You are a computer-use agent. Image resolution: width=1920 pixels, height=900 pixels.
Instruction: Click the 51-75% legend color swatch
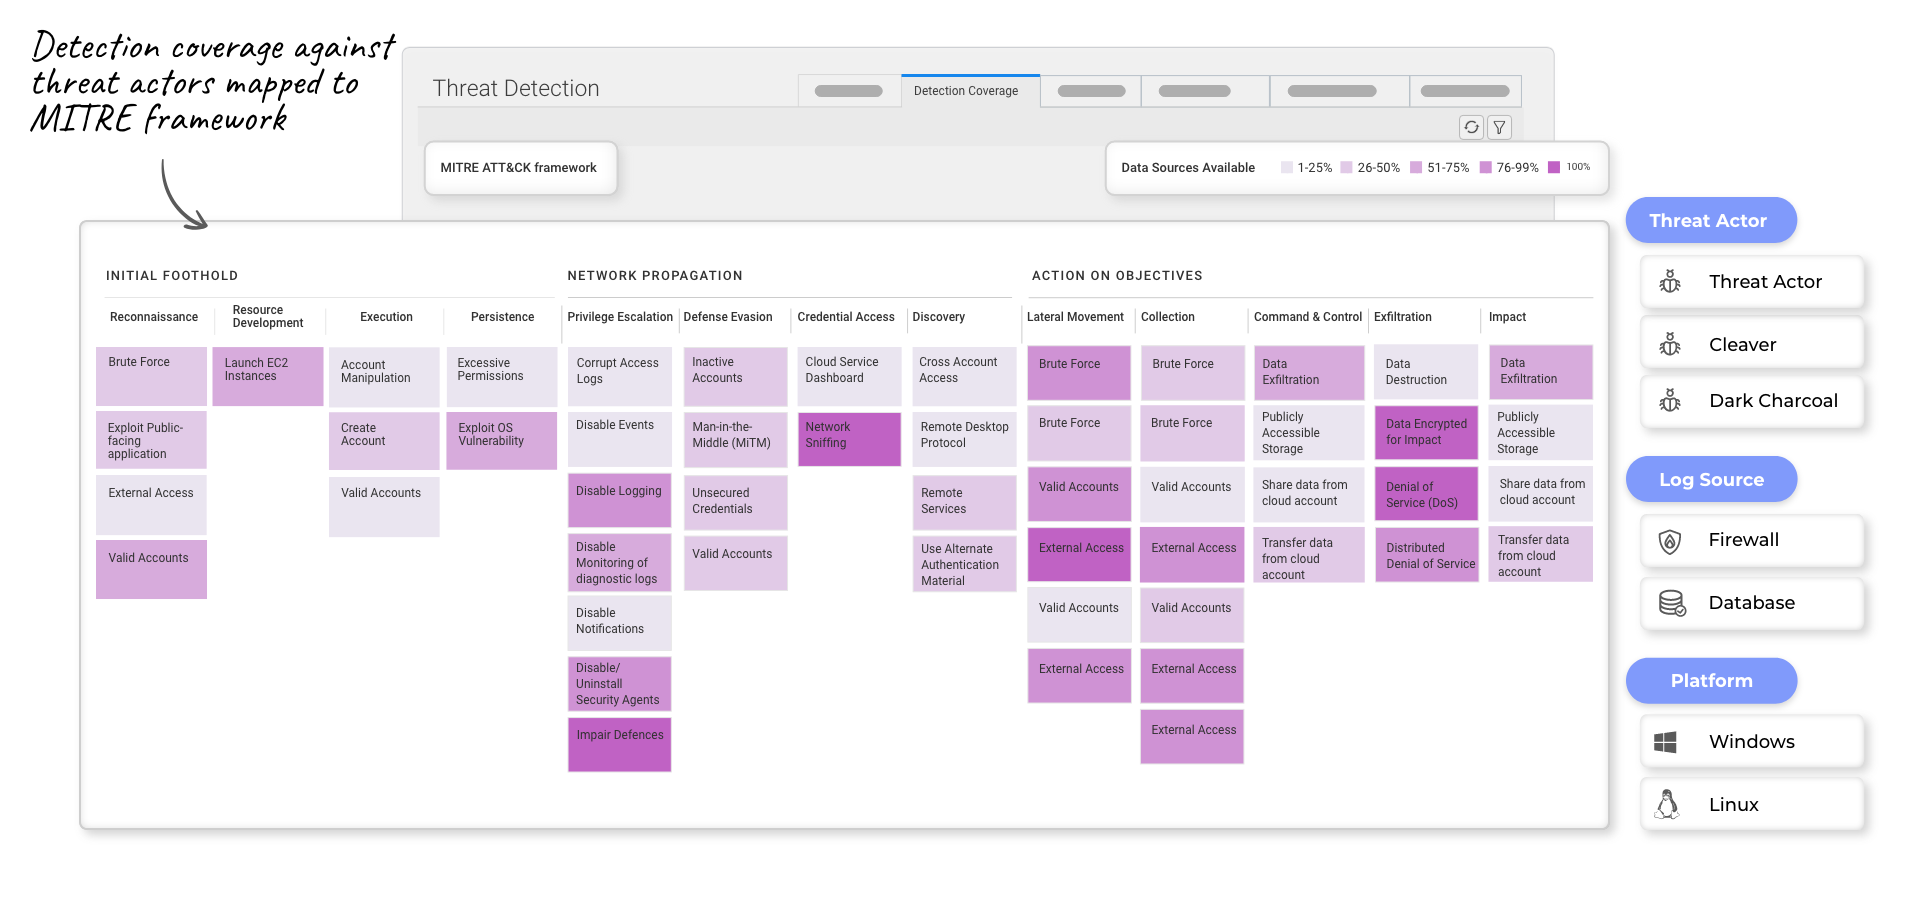click(1416, 168)
